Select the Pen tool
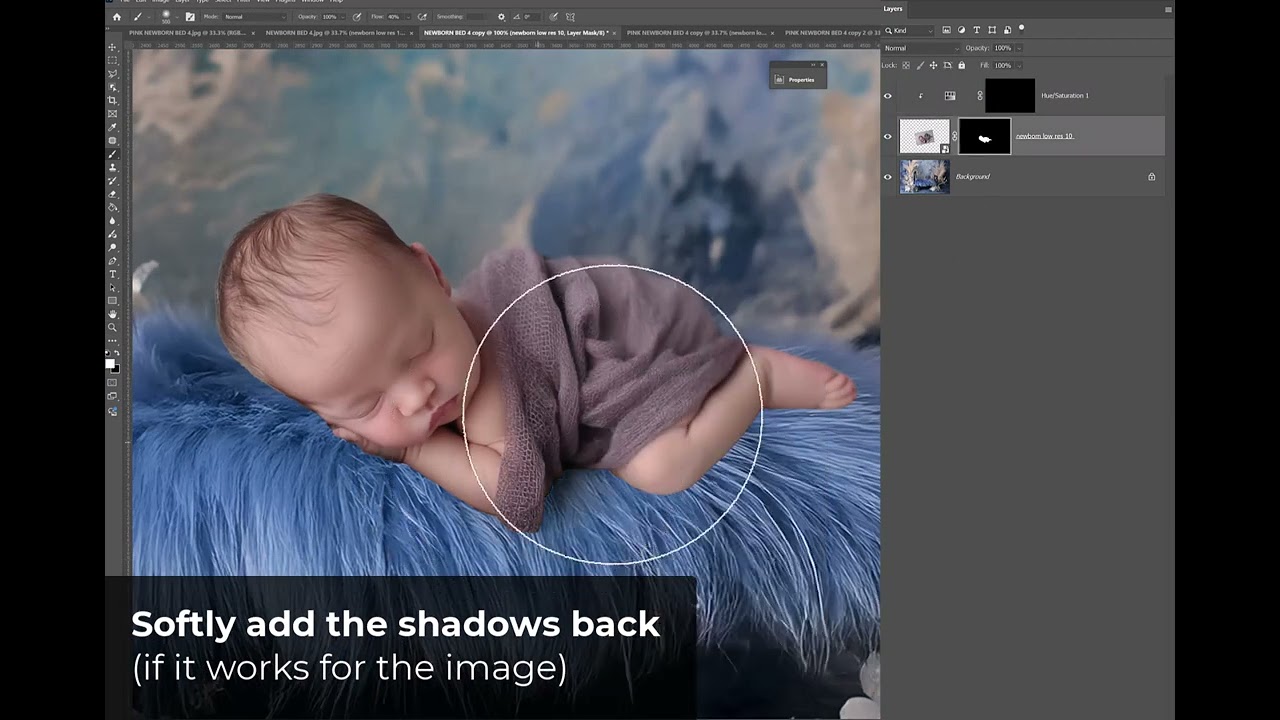The image size is (1280, 720). click(112, 260)
